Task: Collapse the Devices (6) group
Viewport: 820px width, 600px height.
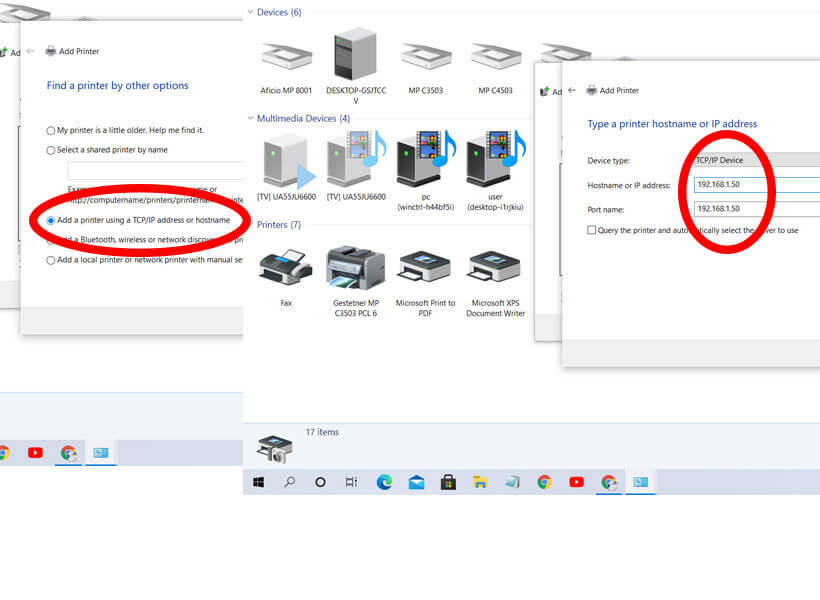Action: 250,12
